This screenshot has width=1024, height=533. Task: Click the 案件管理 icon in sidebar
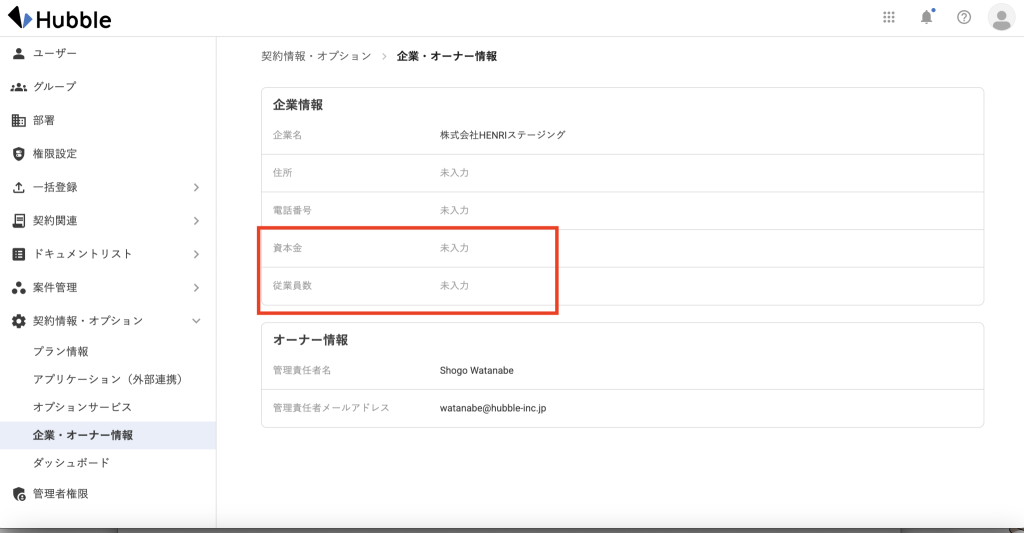pos(18,288)
